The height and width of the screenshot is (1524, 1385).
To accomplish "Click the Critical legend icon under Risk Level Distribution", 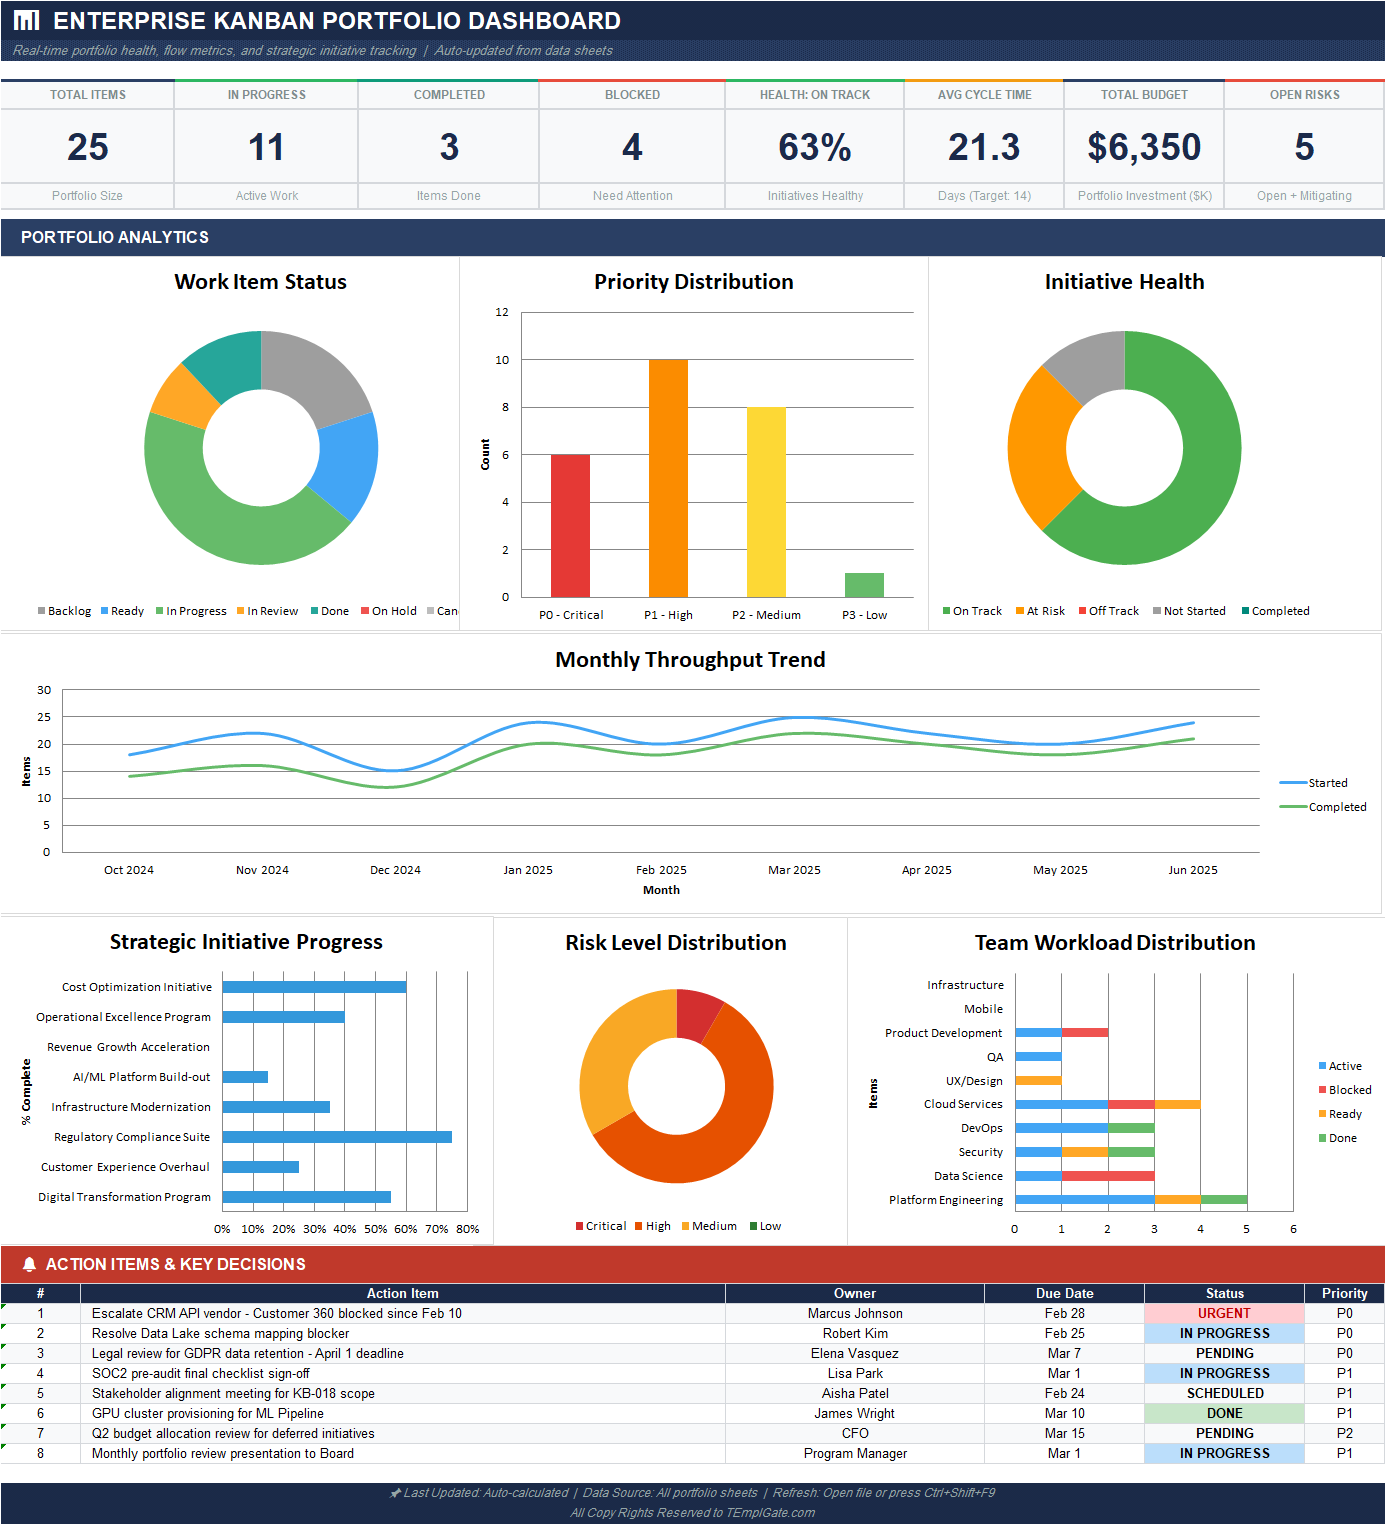I will [x=580, y=1226].
